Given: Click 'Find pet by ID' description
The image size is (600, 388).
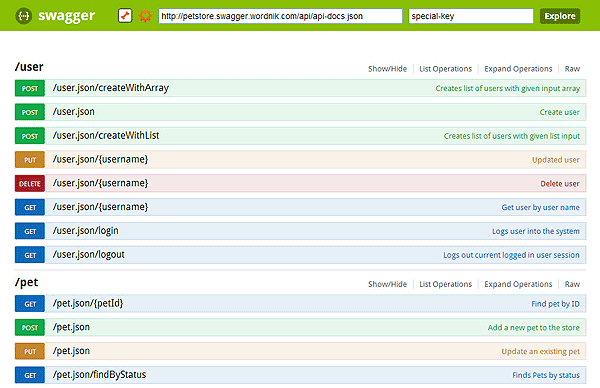Looking at the screenshot, I should tap(555, 304).
